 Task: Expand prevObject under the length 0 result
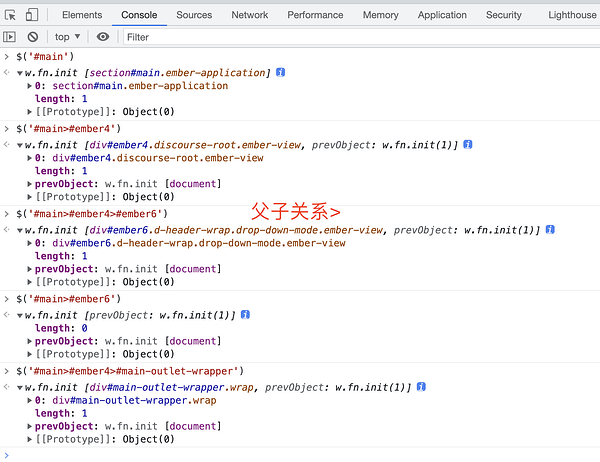(x=29, y=341)
